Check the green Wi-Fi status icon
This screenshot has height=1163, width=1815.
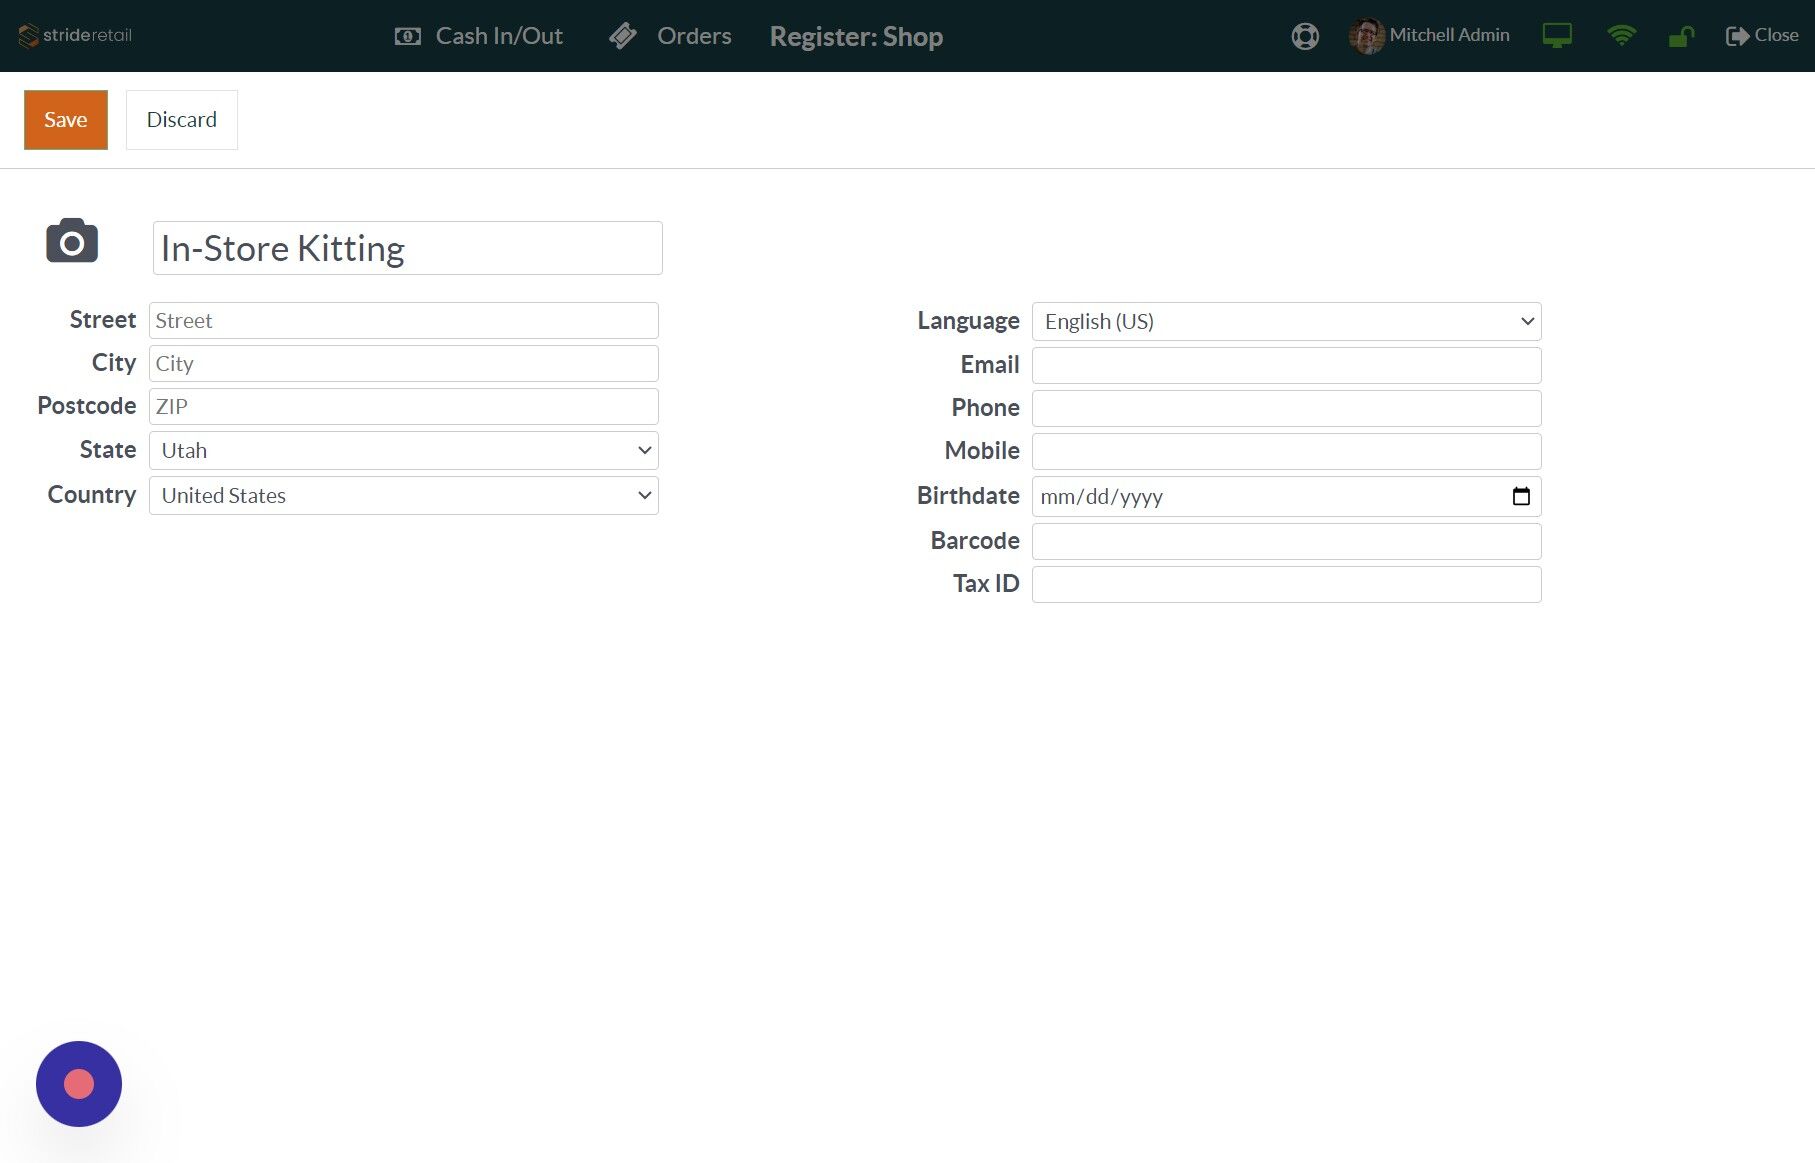[x=1622, y=35]
